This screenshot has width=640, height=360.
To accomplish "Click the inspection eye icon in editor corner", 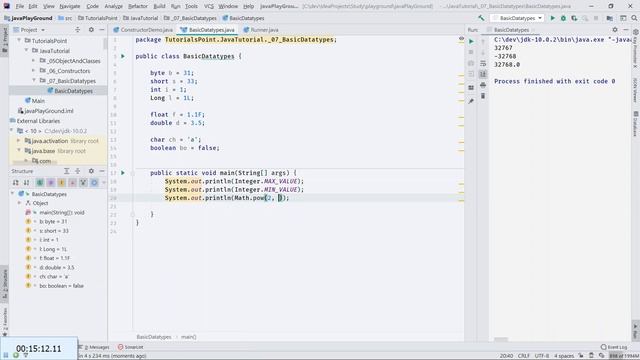I will (x=461, y=39).
